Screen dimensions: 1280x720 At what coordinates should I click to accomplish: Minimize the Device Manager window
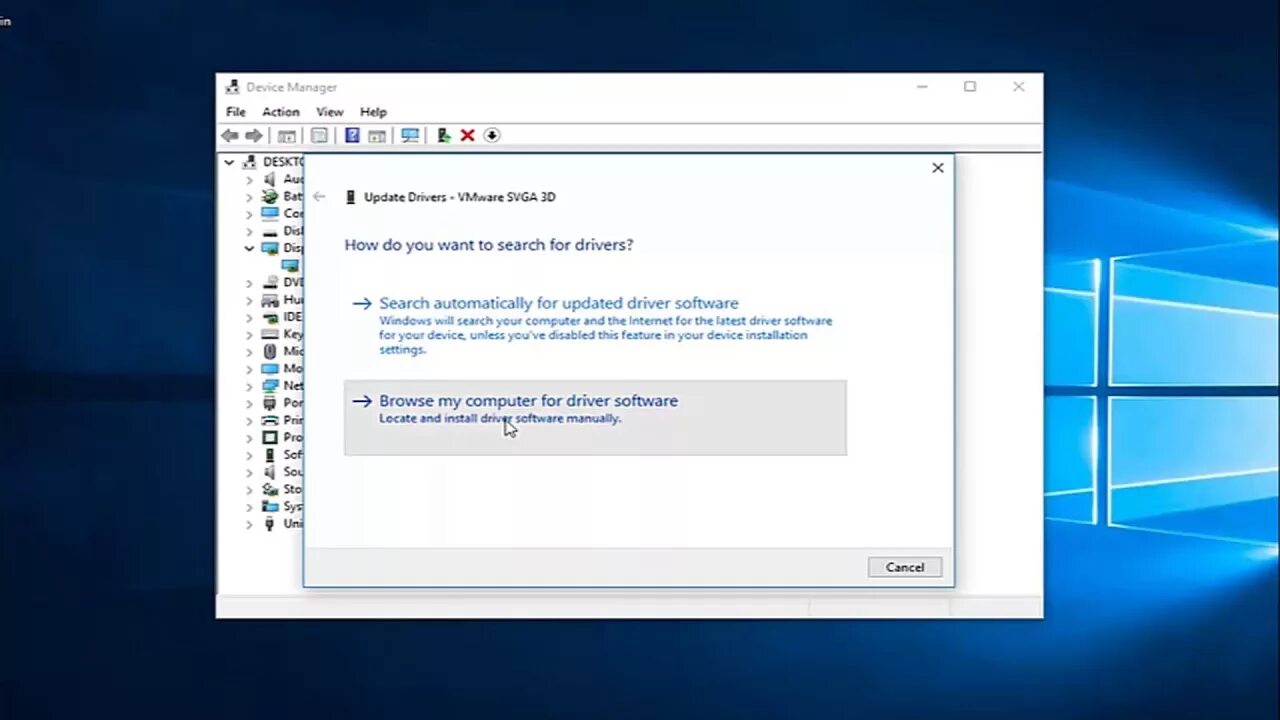pos(922,87)
